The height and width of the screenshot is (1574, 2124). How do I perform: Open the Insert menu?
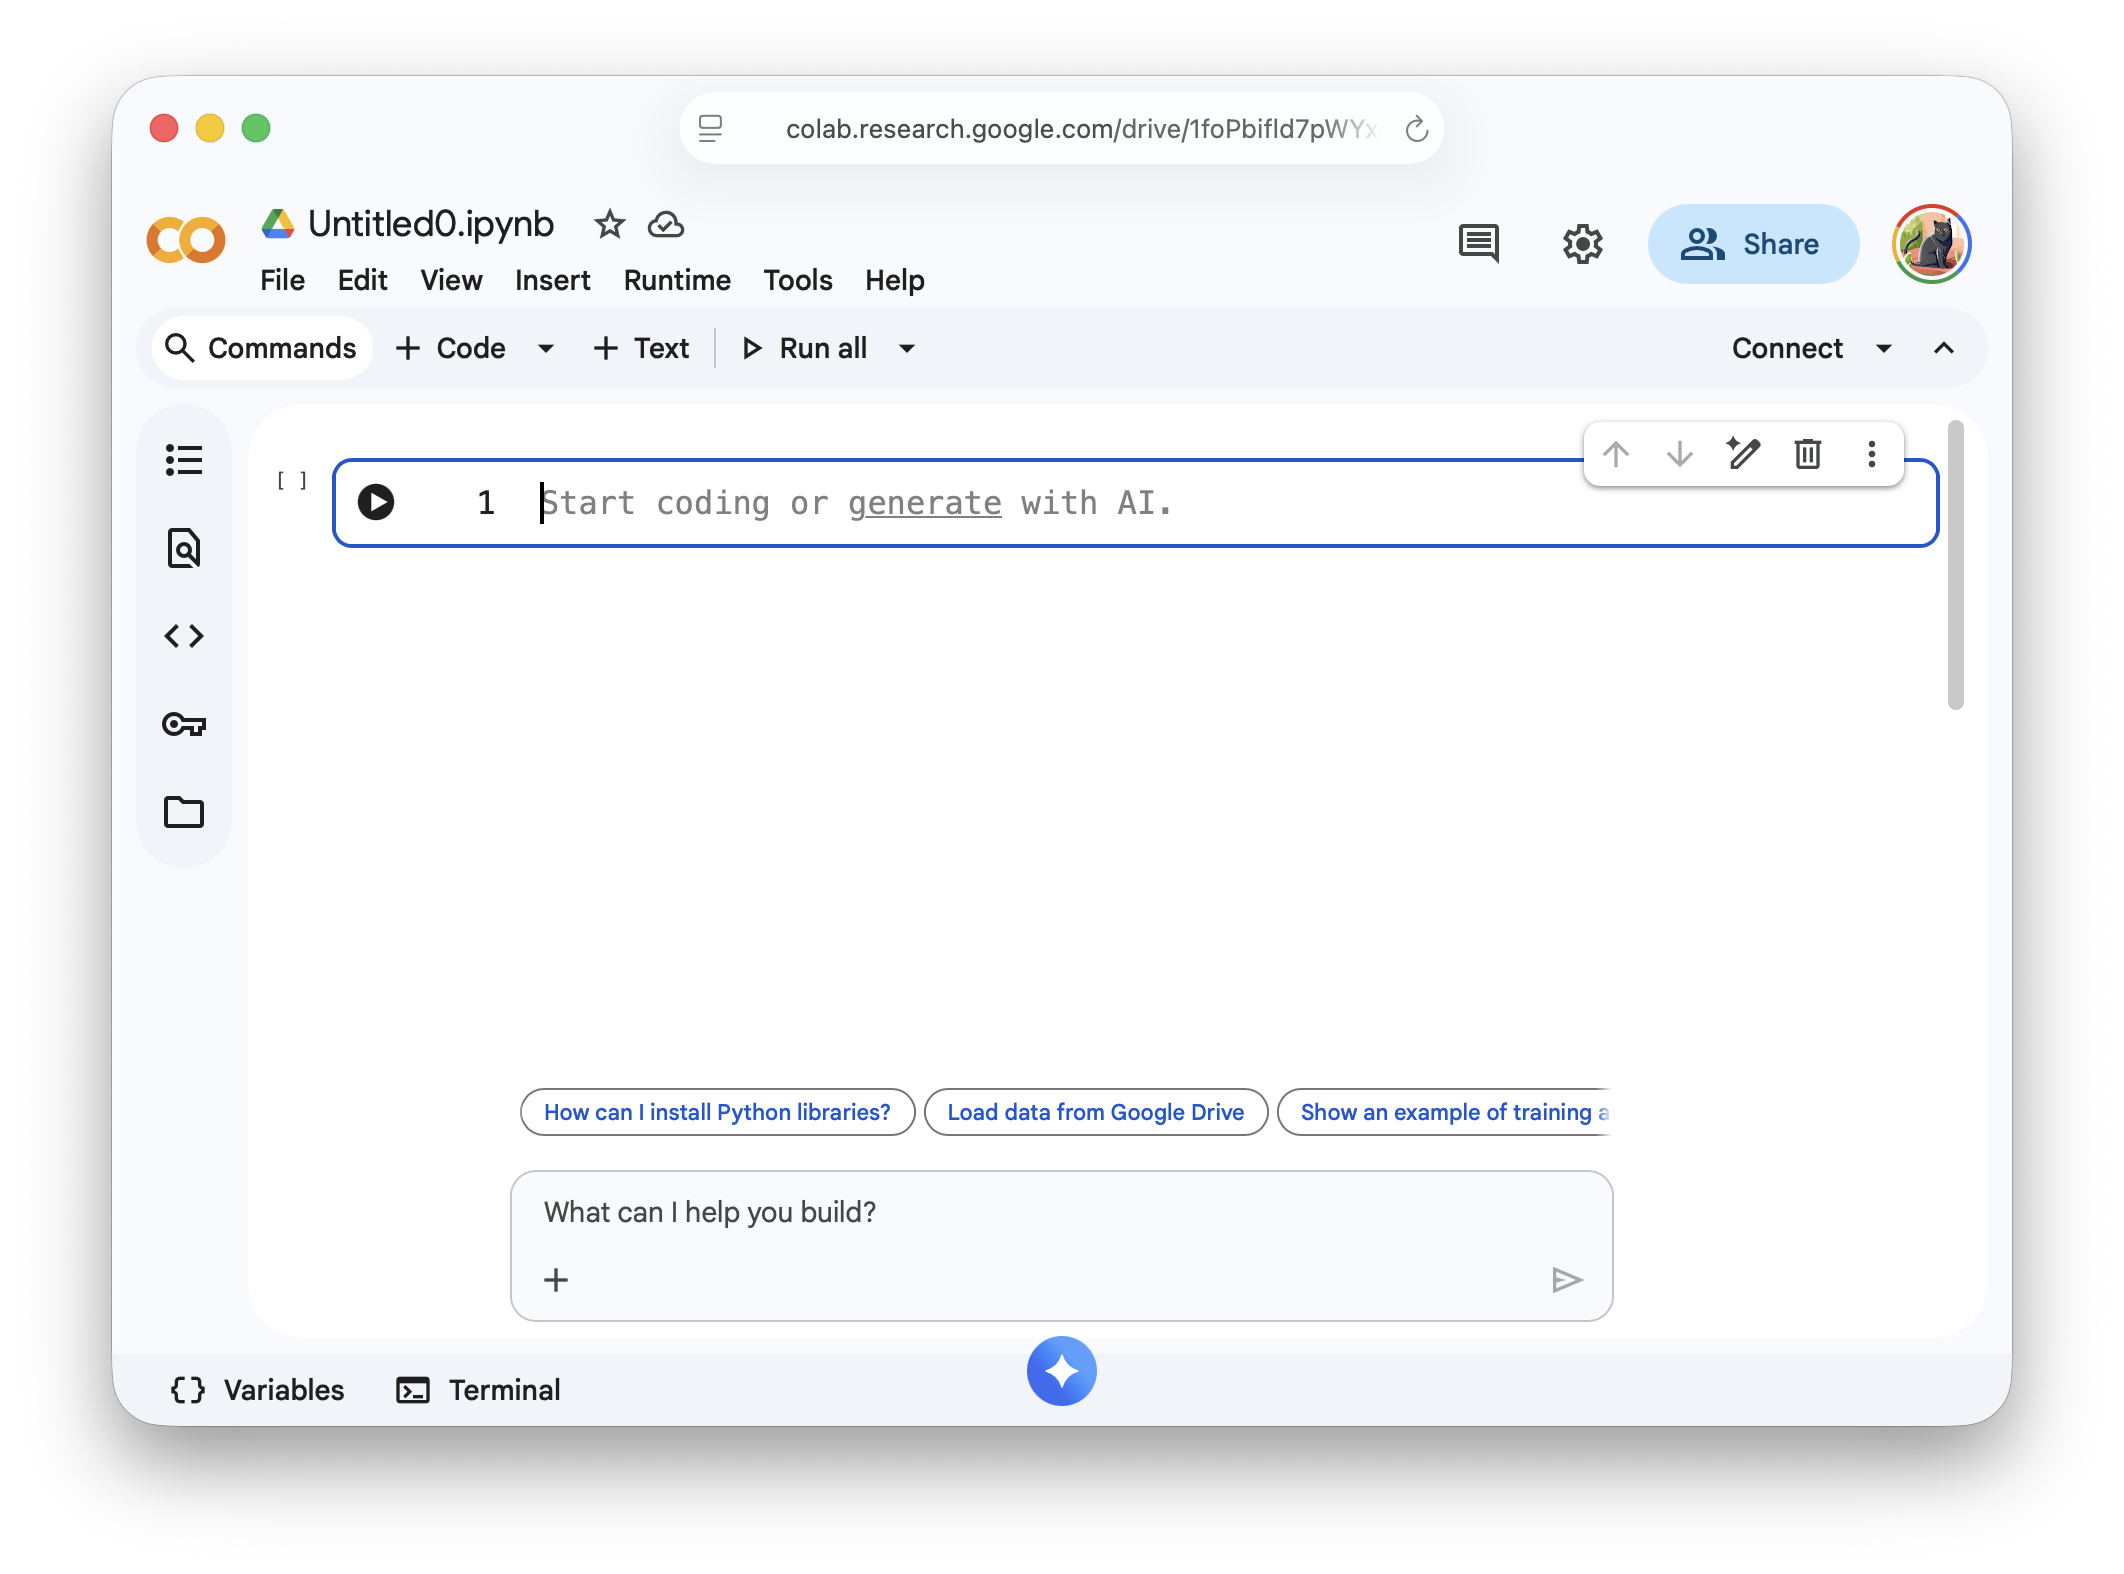552,280
